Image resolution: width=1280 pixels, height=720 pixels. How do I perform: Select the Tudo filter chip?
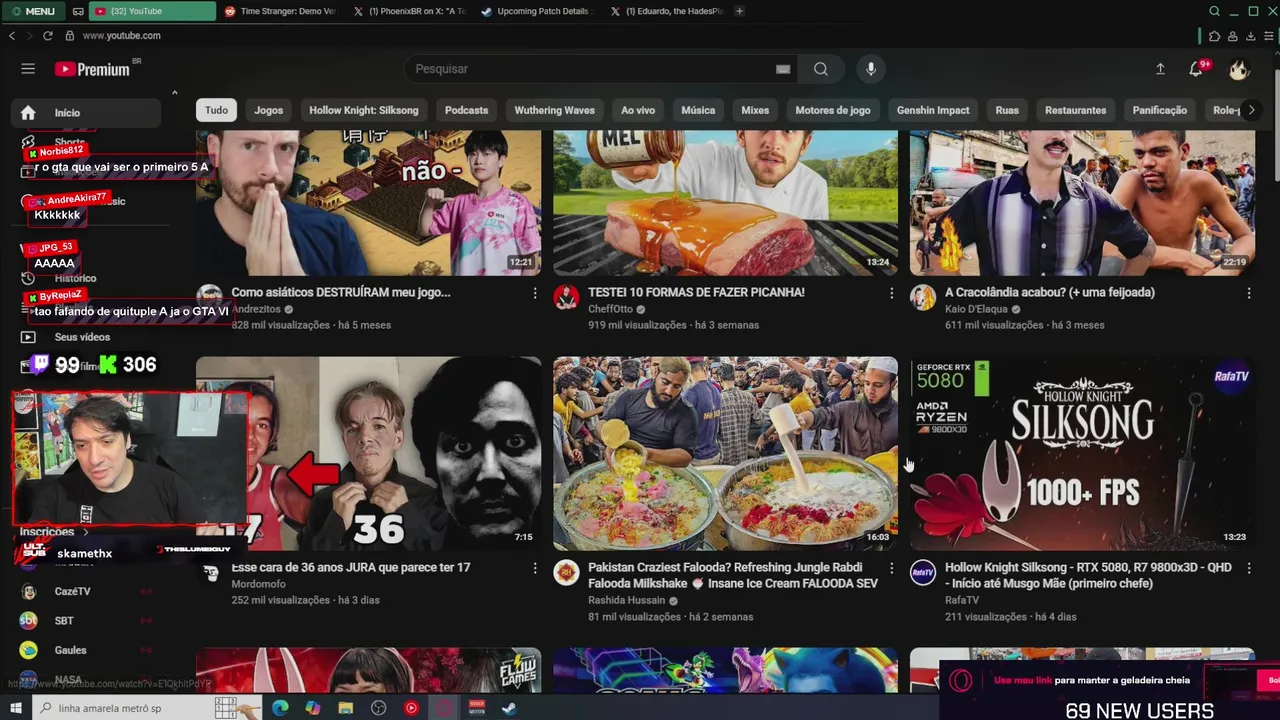click(x=216, y=110)
